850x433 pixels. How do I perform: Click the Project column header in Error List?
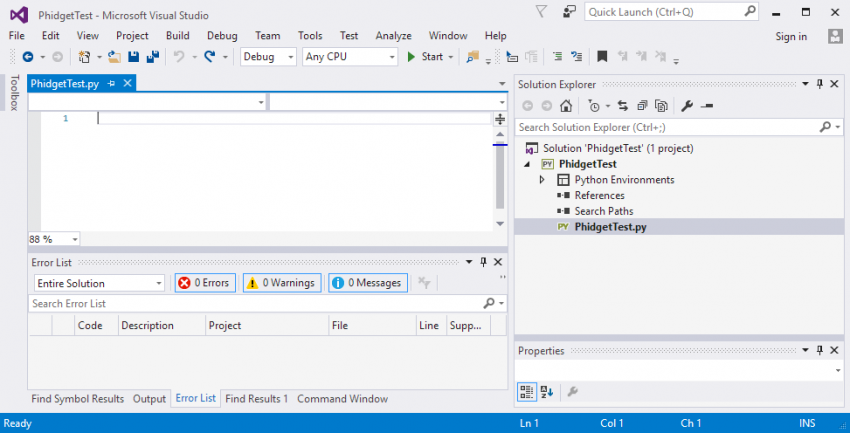pyautogui.click(x=267, y=326)
